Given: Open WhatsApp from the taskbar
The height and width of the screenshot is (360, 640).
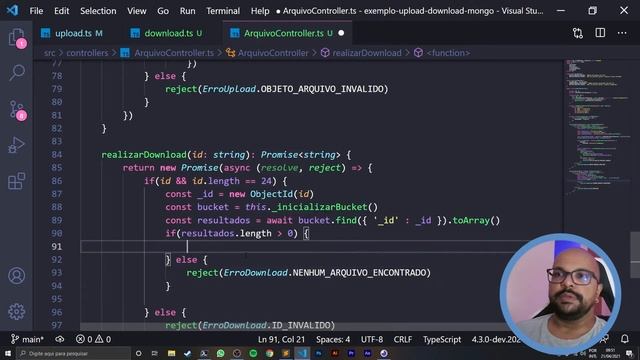Looking at the screenshot, I should pos(220,353).
